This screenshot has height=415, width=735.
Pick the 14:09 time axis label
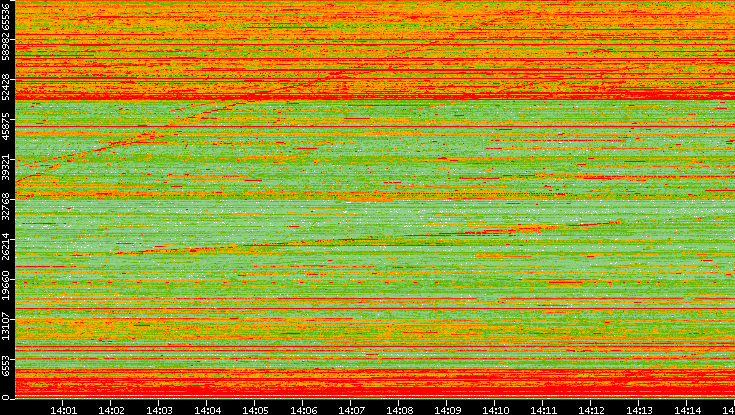(447, 410)
